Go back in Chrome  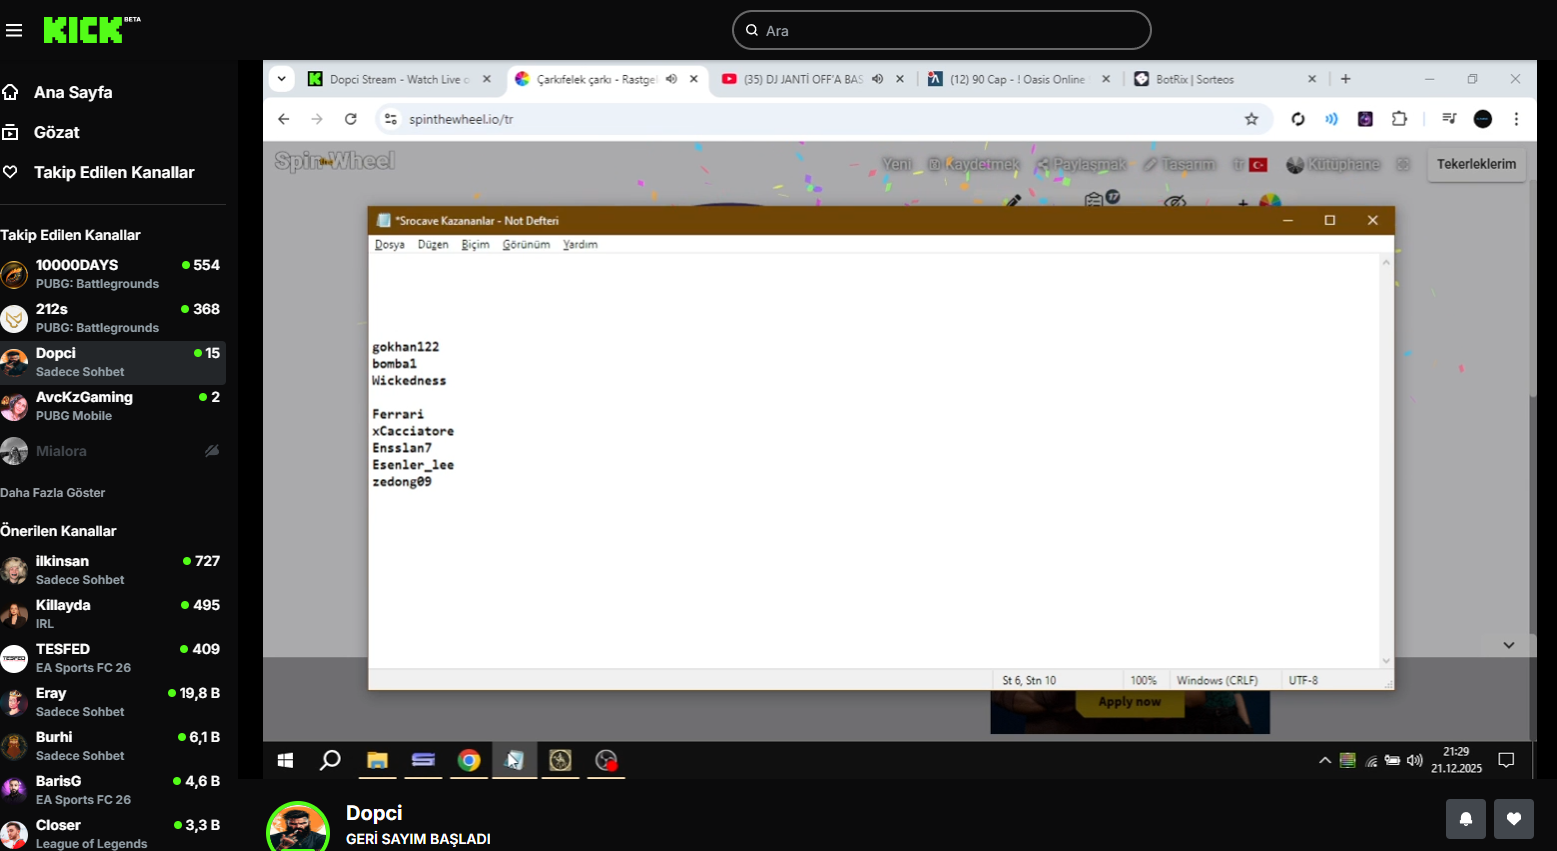tap(284, 119)
